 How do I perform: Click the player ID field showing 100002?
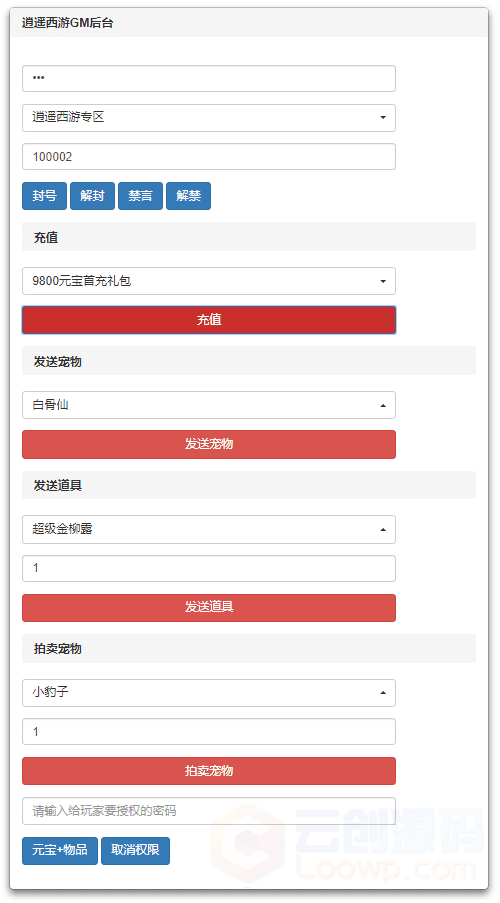click(x=209, y=157)
